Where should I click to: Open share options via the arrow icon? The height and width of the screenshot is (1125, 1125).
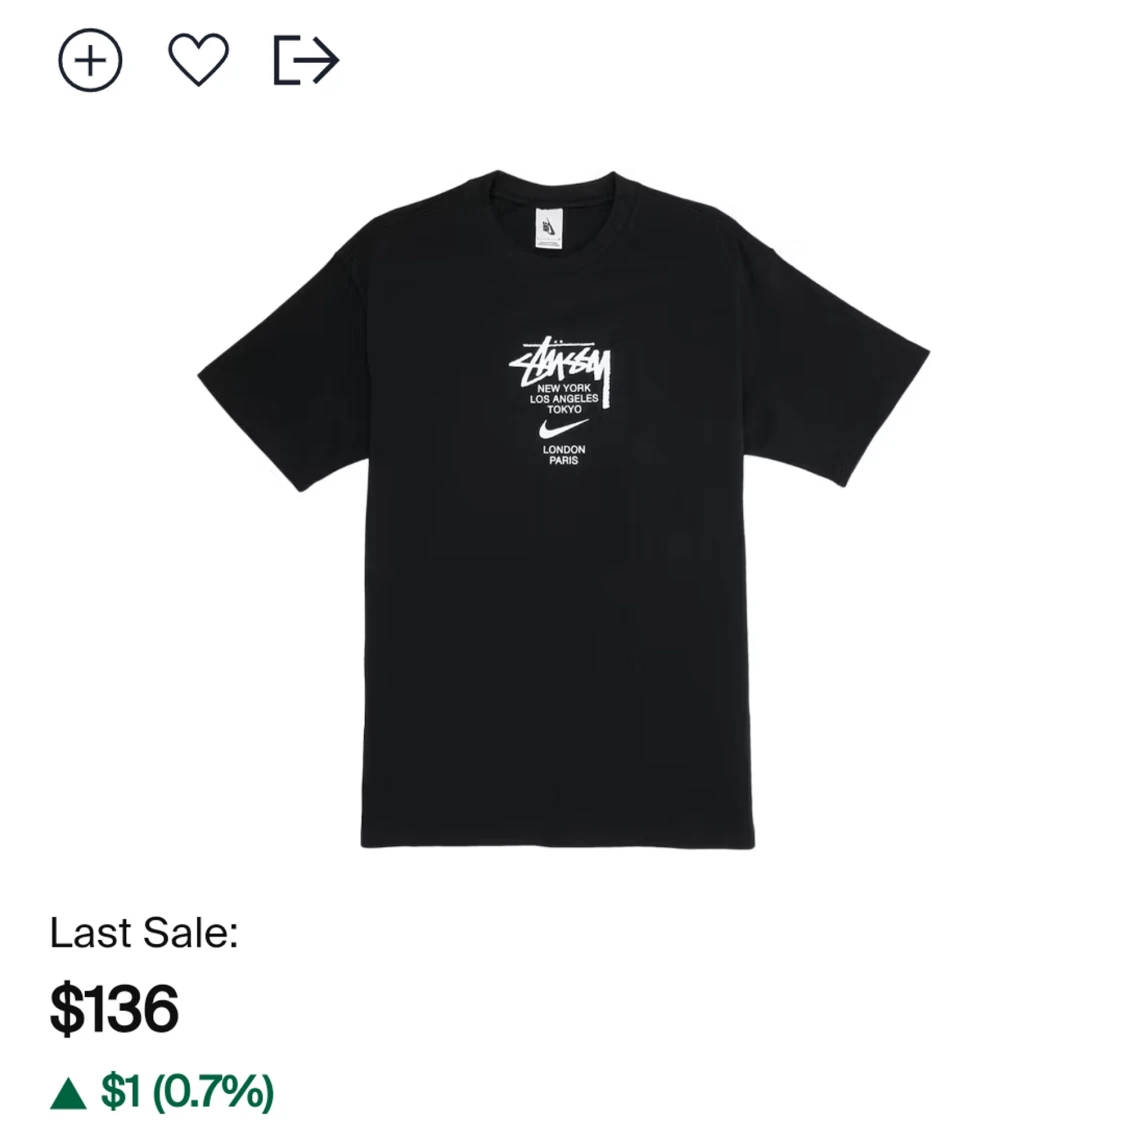306,60
